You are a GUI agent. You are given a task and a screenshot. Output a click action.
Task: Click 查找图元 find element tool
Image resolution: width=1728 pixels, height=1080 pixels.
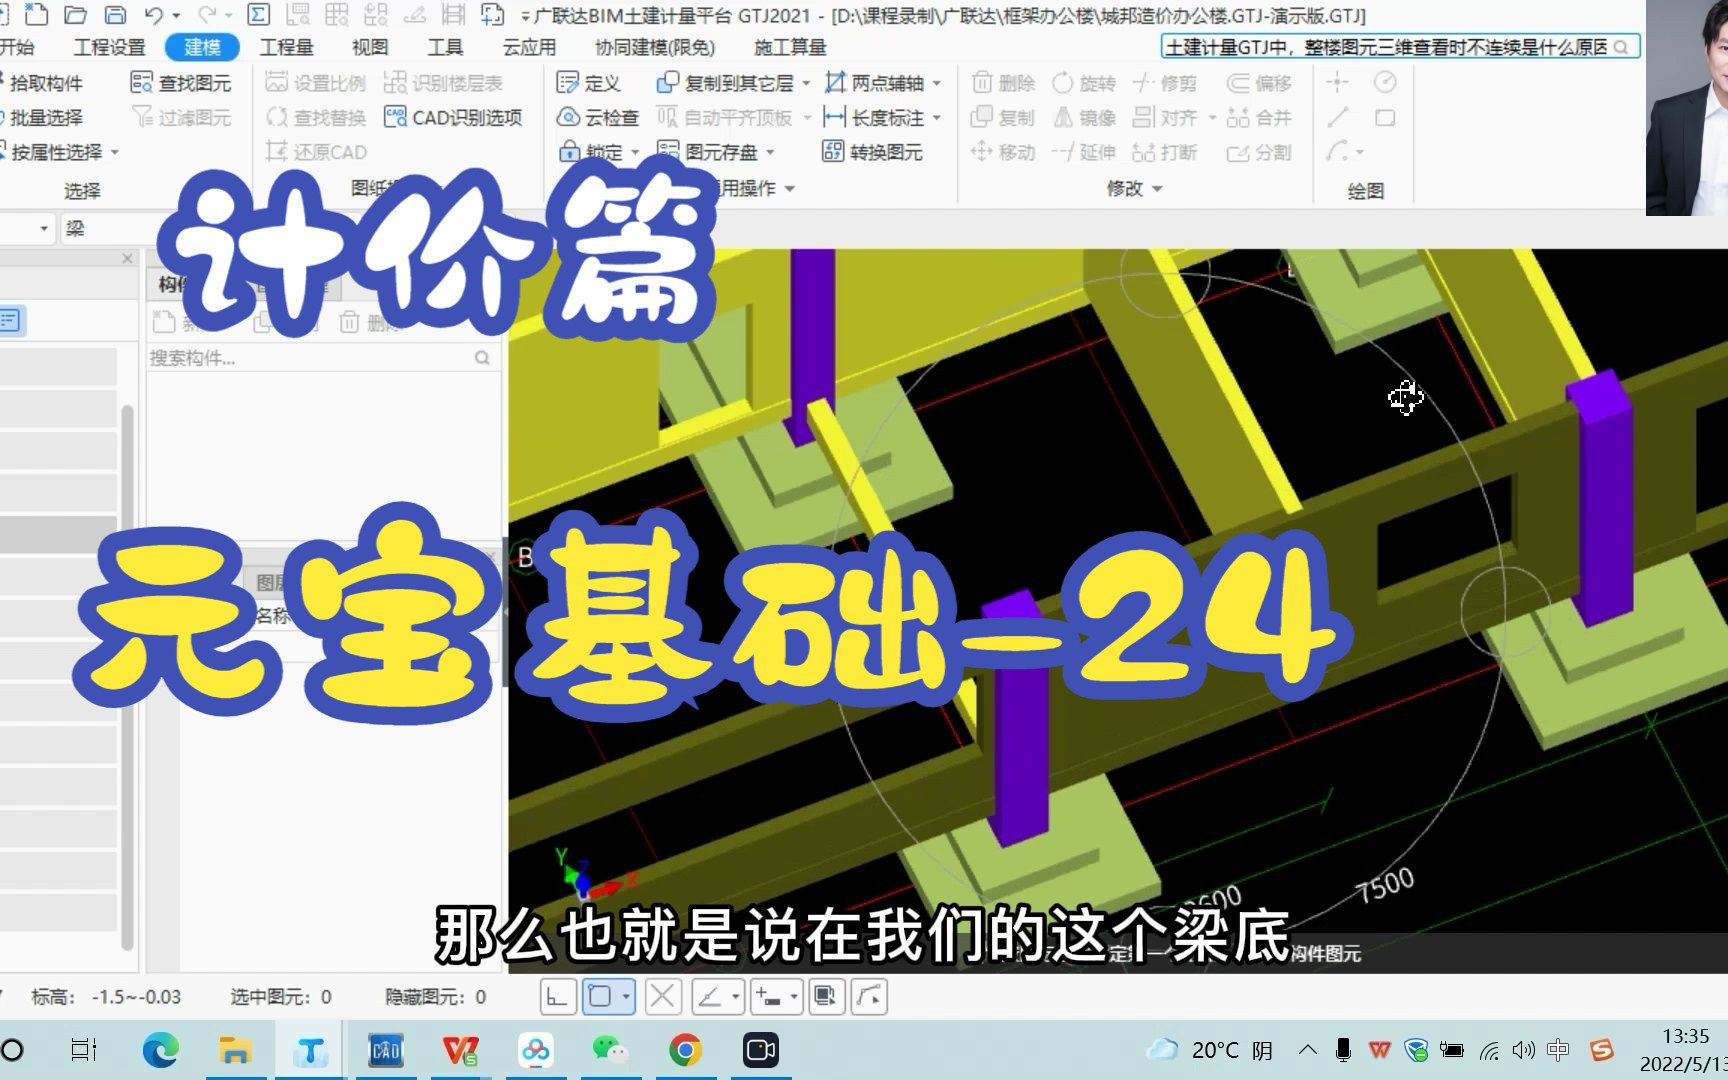(x=181, y=83)
